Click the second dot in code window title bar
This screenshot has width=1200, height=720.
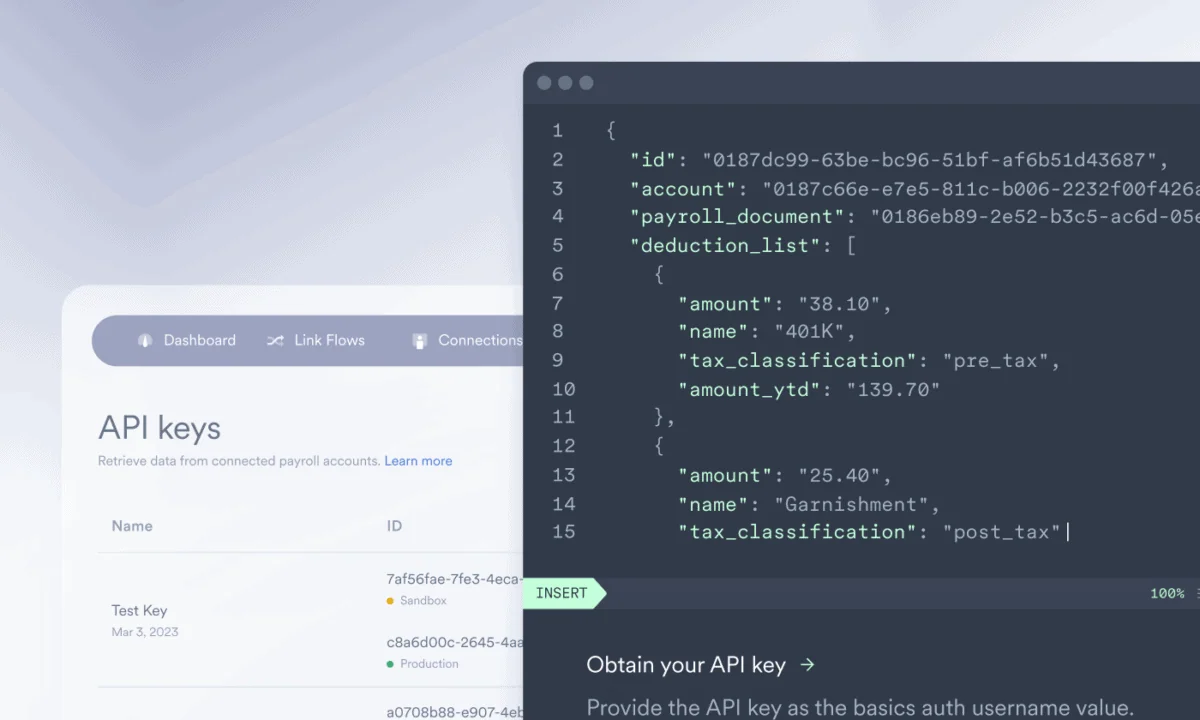pyautogui.click(x=565, y=83)
